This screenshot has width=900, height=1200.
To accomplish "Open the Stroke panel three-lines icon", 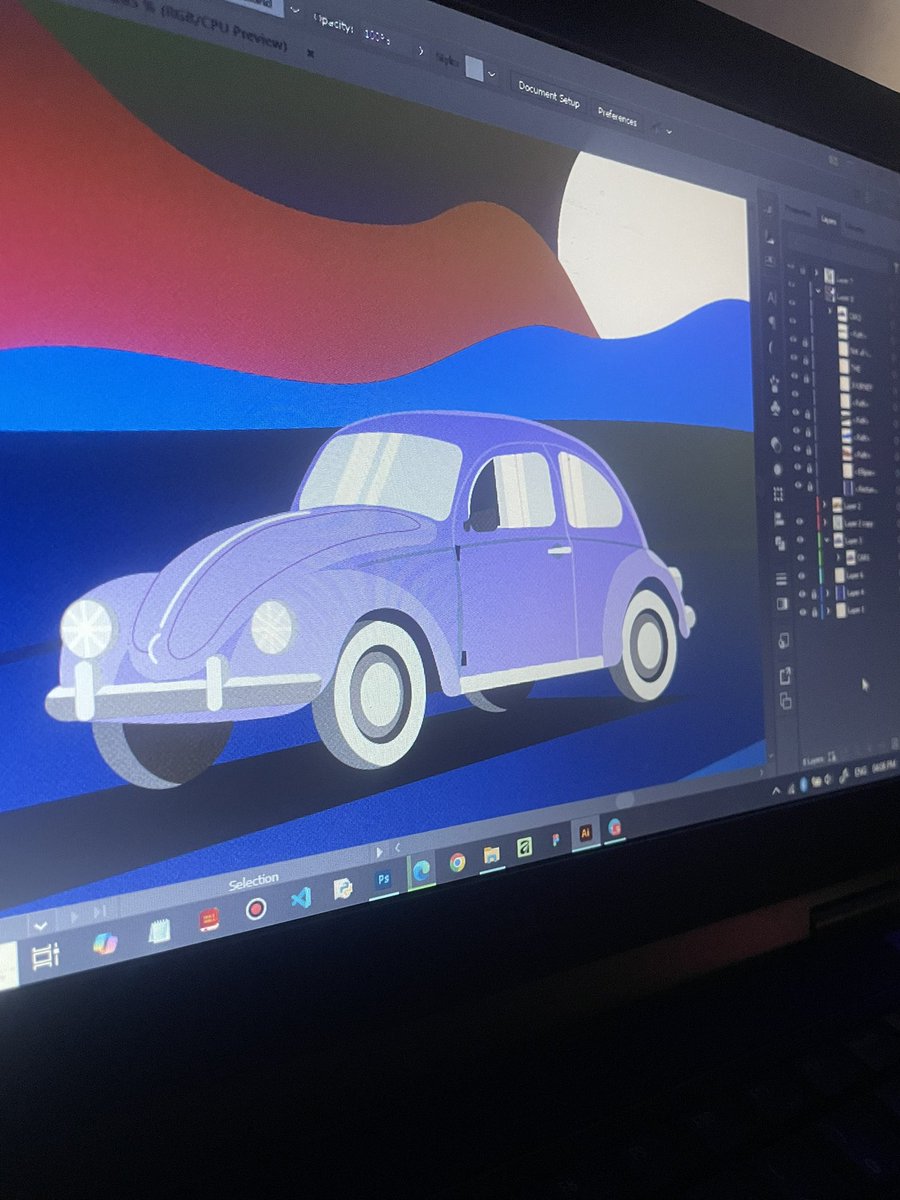I will 781,578.
